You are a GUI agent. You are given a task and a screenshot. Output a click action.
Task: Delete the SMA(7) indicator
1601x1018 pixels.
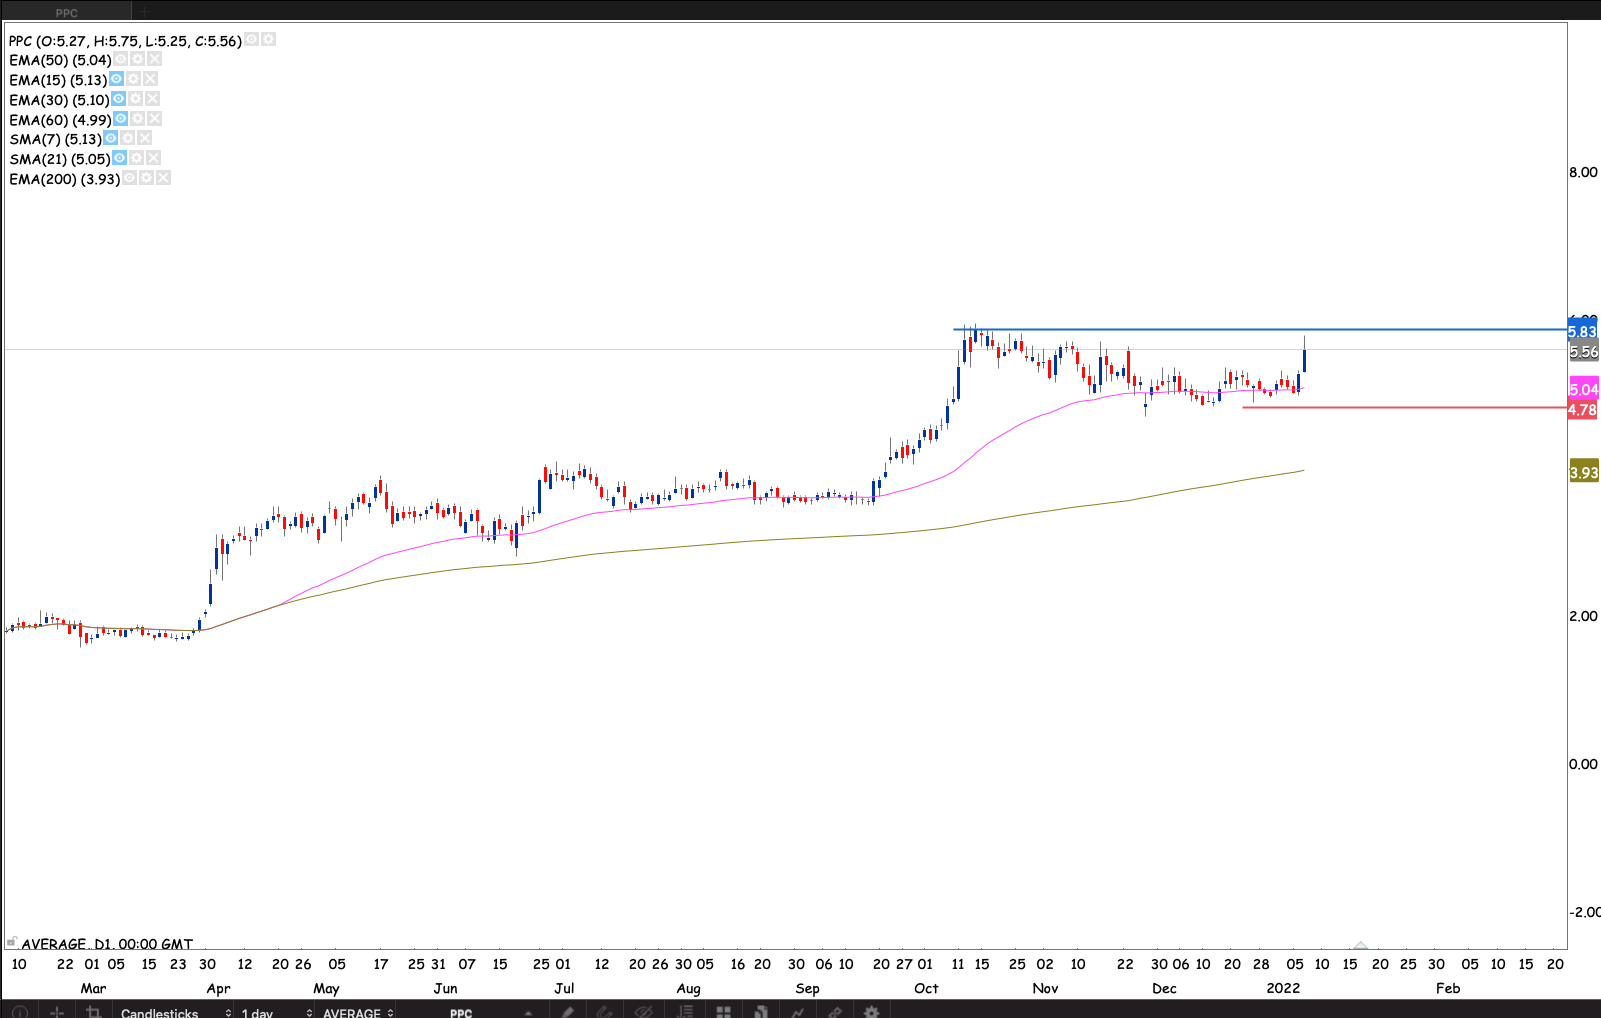coord(145,138)
